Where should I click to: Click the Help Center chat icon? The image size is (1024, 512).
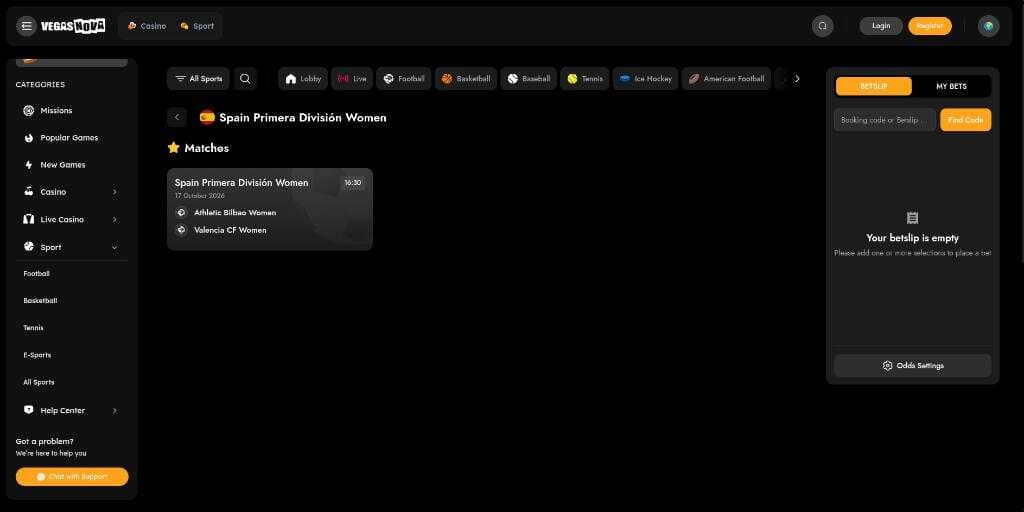pyautogui.click(x=28, y=410)
